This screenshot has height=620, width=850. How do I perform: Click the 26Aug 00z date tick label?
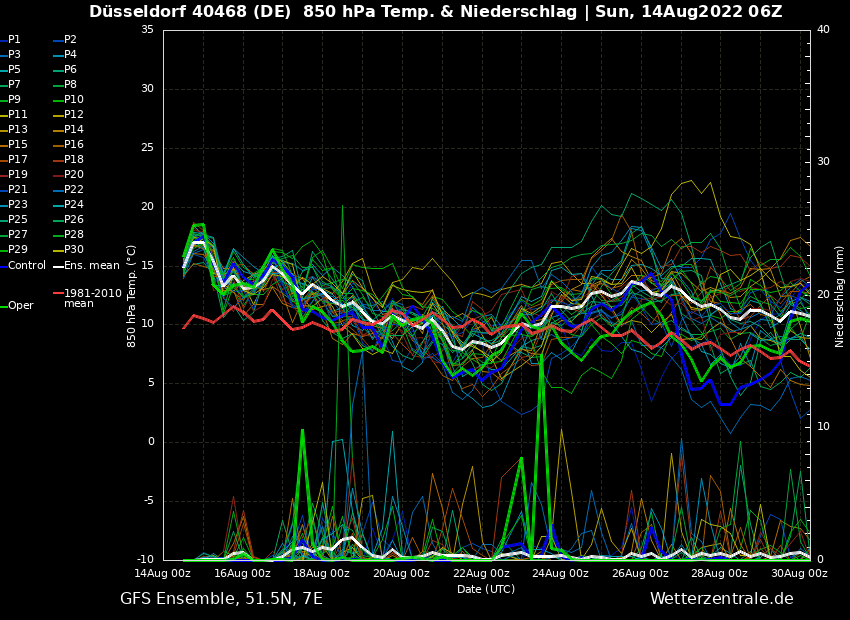(x=640, y=574)
